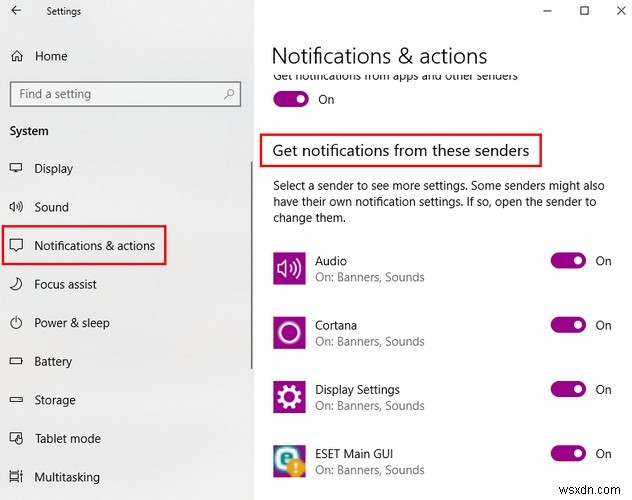The width and height of the screenshot is (632, 500).
Task: Disable Display Settings notifications switch
Action: tap(568, 389)
